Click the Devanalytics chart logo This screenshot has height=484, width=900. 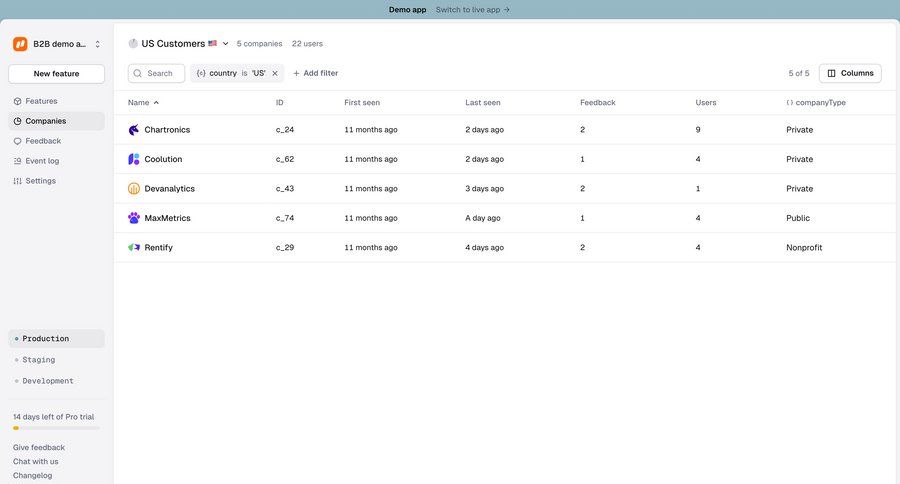pyautogui.click(x=134, y=188)
